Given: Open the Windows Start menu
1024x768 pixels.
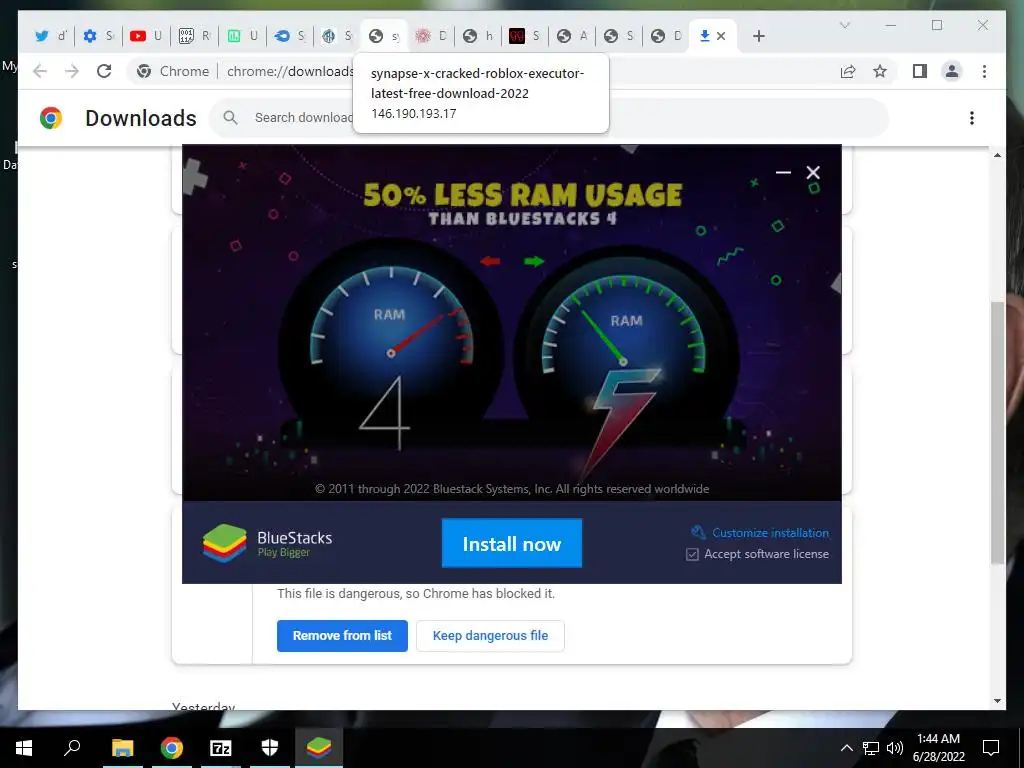Looking at the screenshot, I should tap(24, 748).
